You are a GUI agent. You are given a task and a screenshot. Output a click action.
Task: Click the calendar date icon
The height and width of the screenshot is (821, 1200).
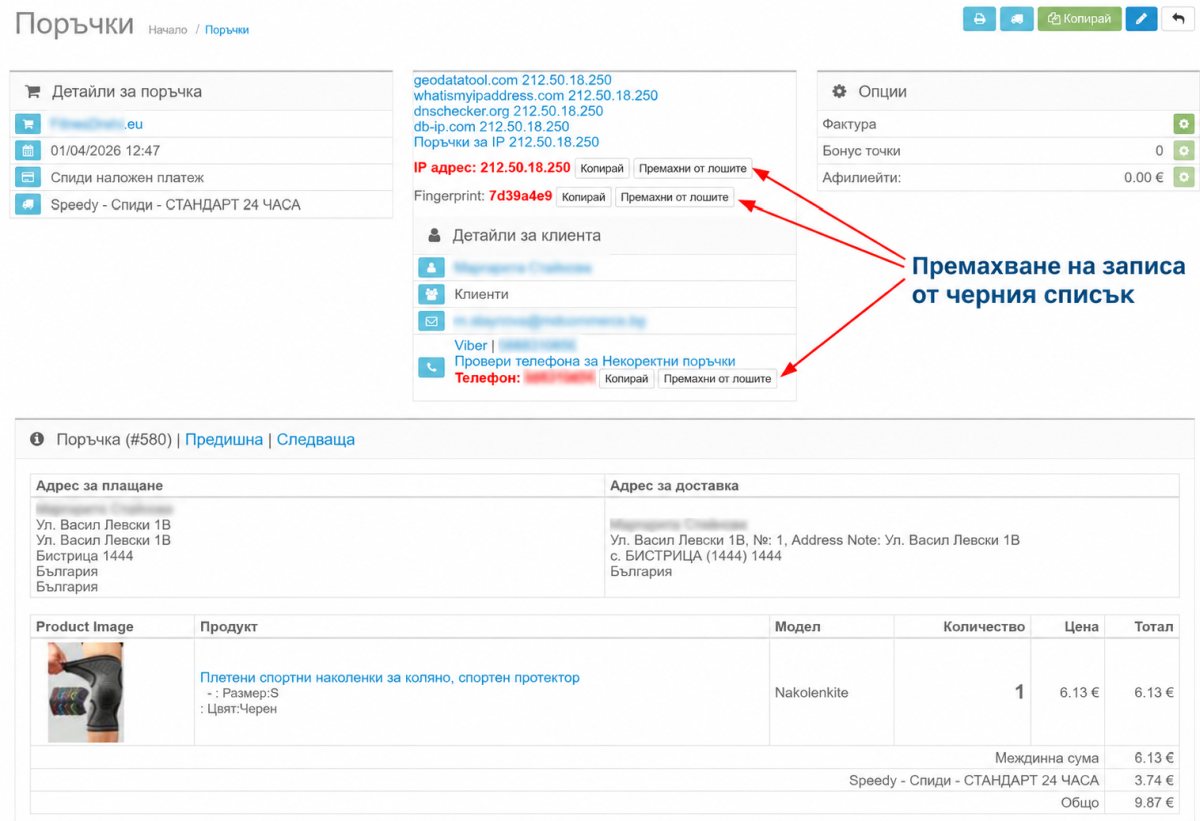pos(27,151)
